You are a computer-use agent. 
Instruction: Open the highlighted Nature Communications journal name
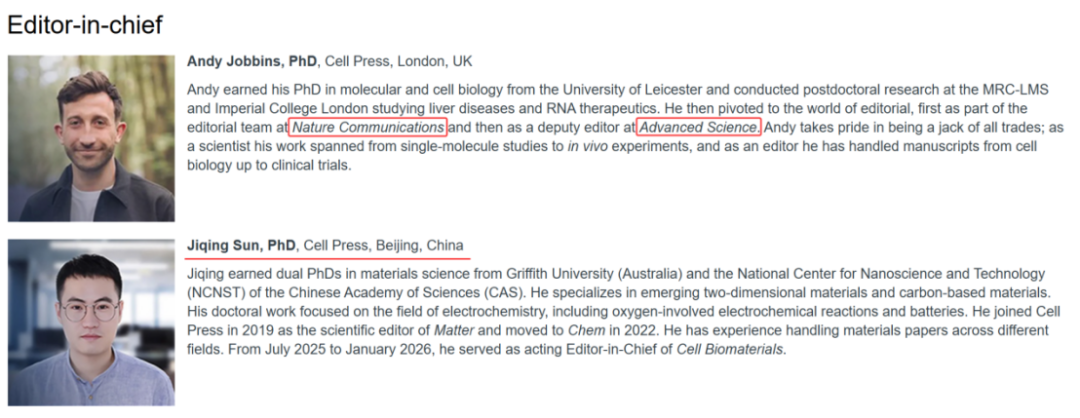click(367, 128)
